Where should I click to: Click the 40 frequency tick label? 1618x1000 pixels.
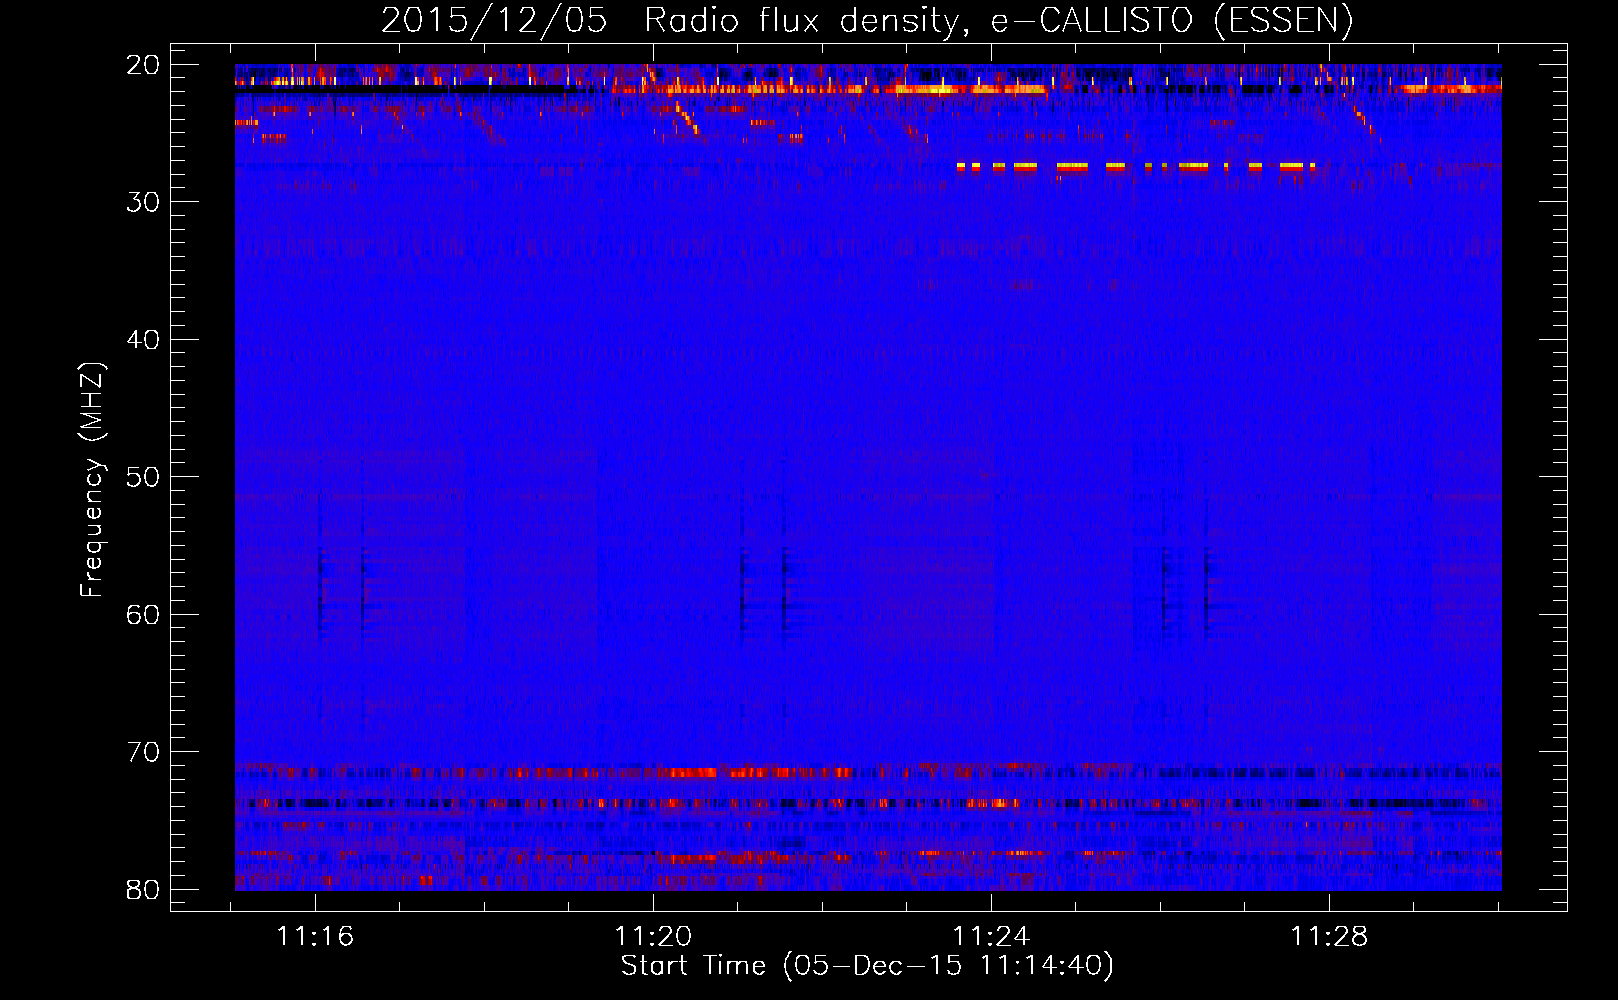point(143,340)
